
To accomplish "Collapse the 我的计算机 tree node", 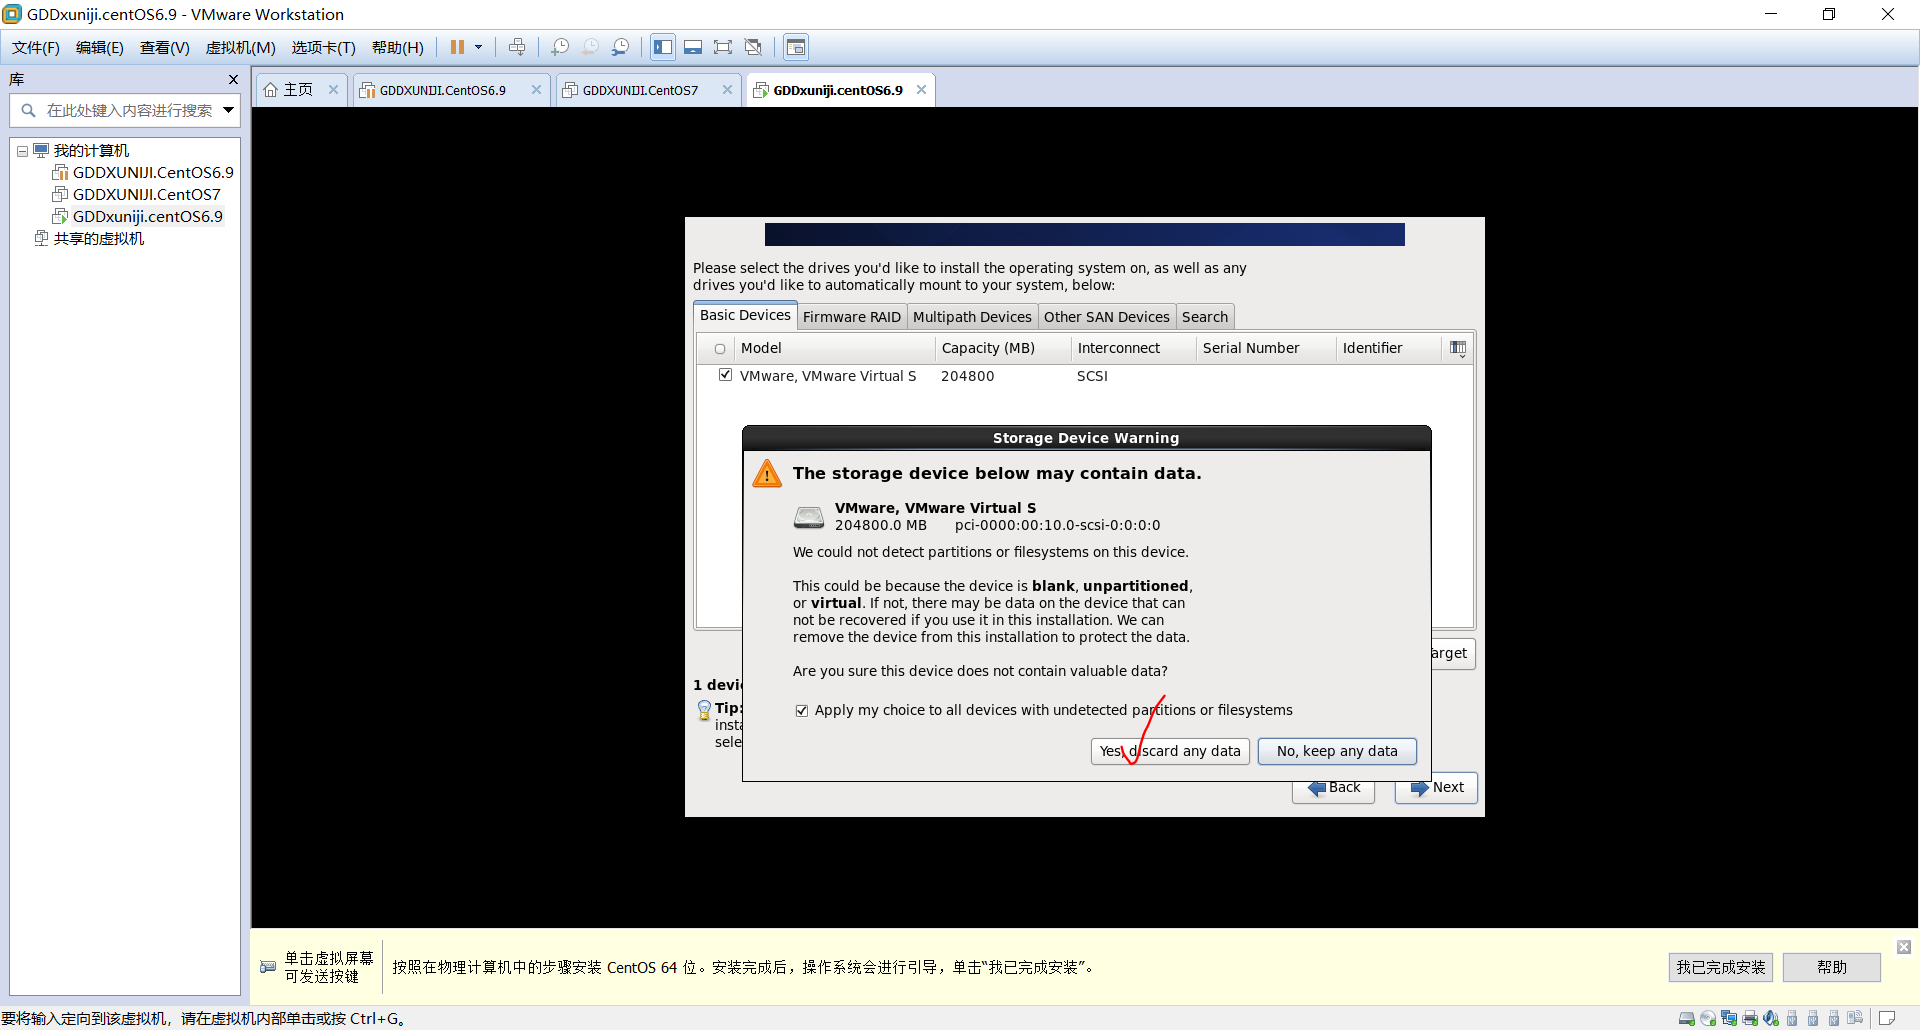I will [22, 151].
